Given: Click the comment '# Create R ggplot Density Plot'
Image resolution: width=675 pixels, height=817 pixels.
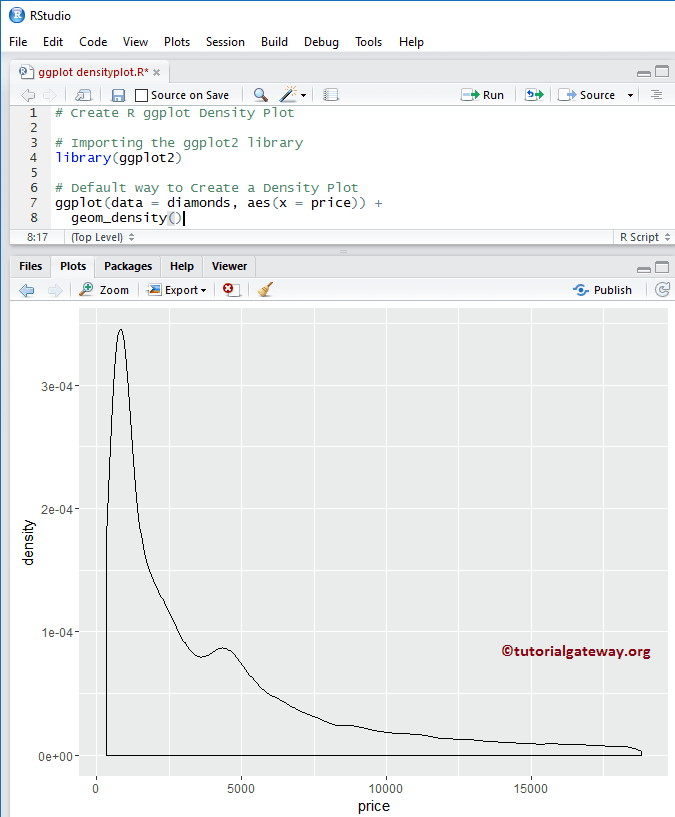Looking at the screenshot, I should (175, 113).
